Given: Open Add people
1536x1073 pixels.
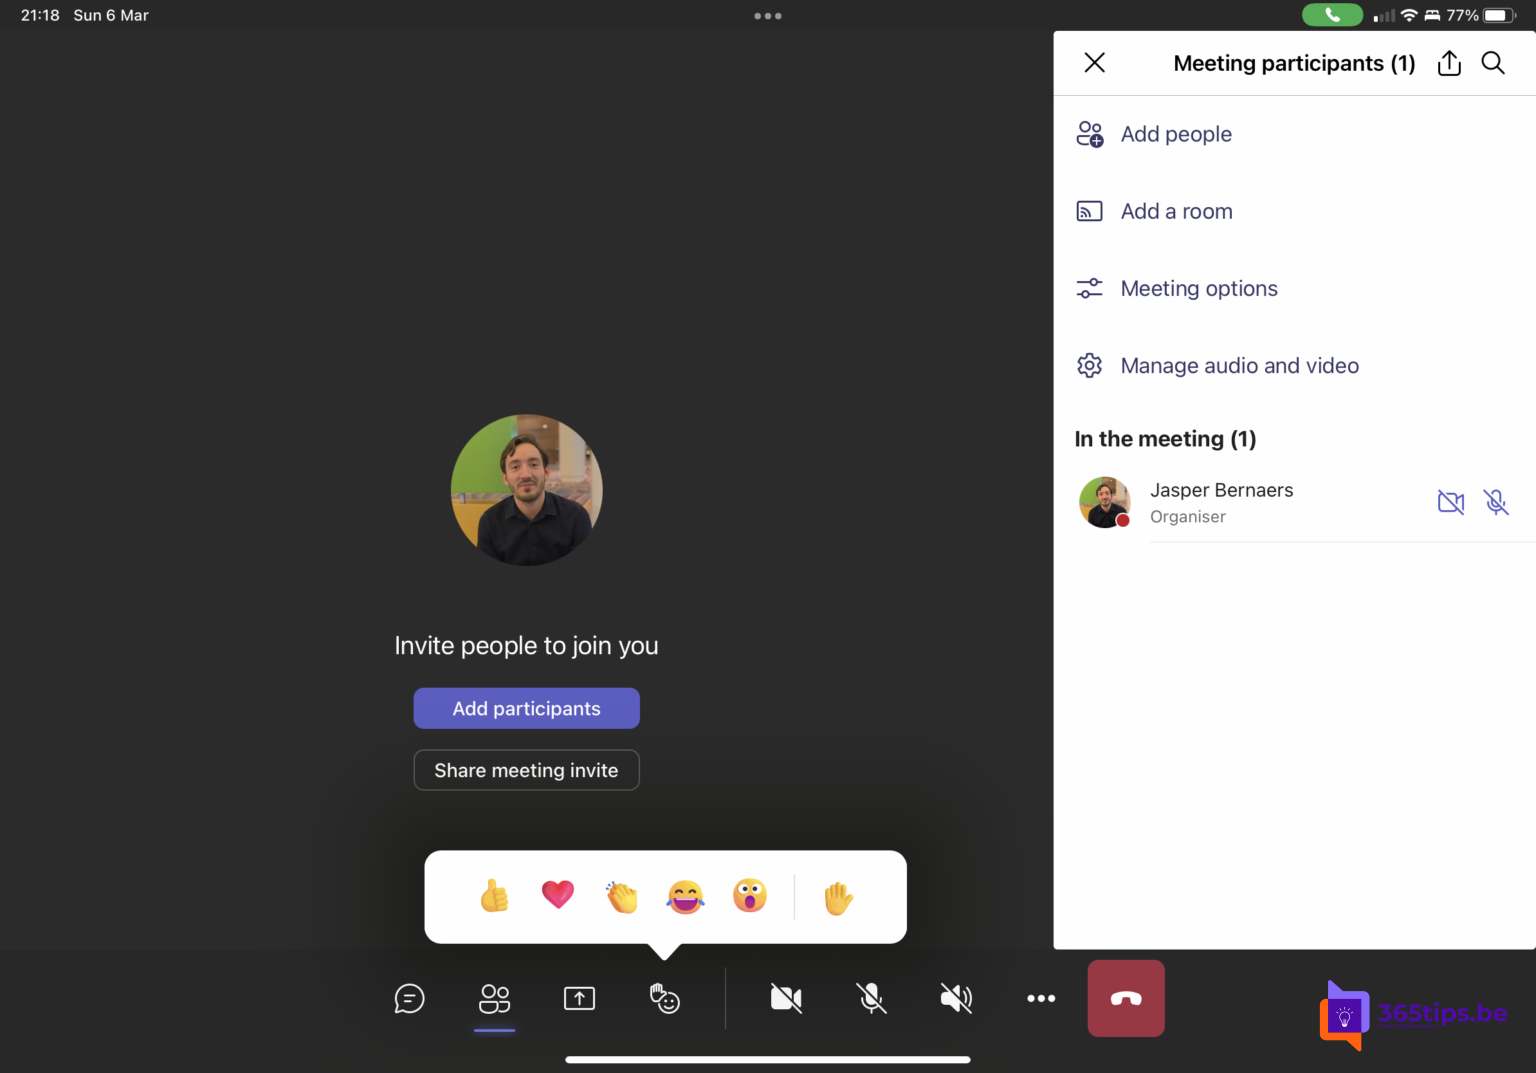Looking at the screenshot, I should [x=1176, y=133].
